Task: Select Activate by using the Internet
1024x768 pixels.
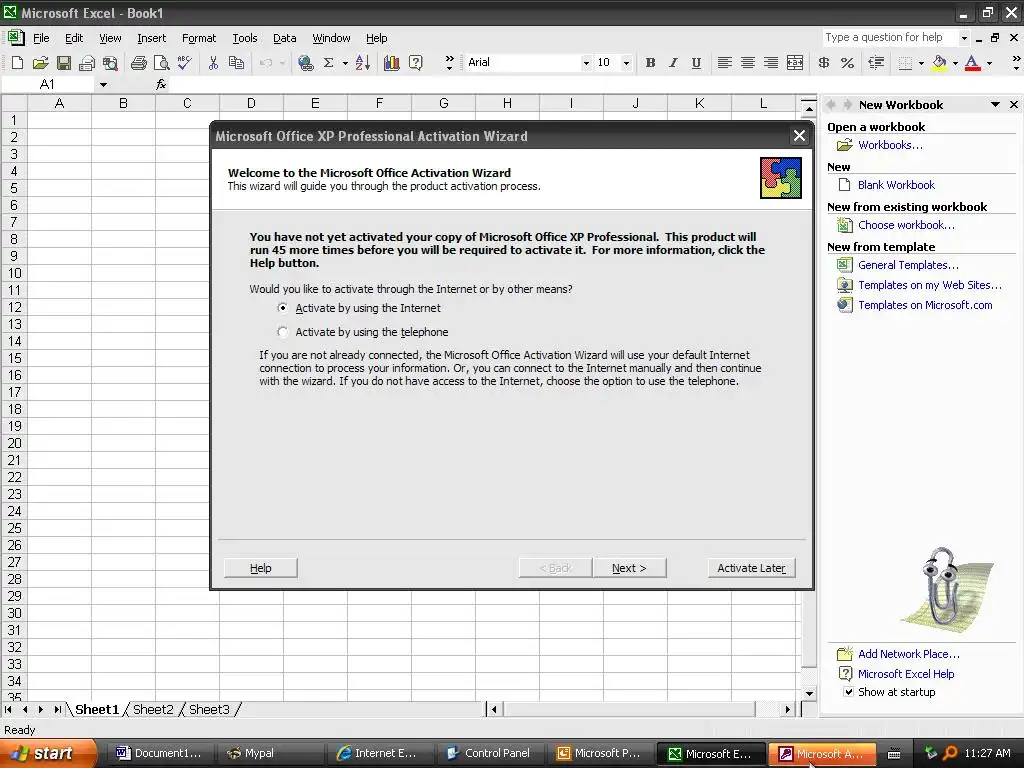Action: point(282,308)
